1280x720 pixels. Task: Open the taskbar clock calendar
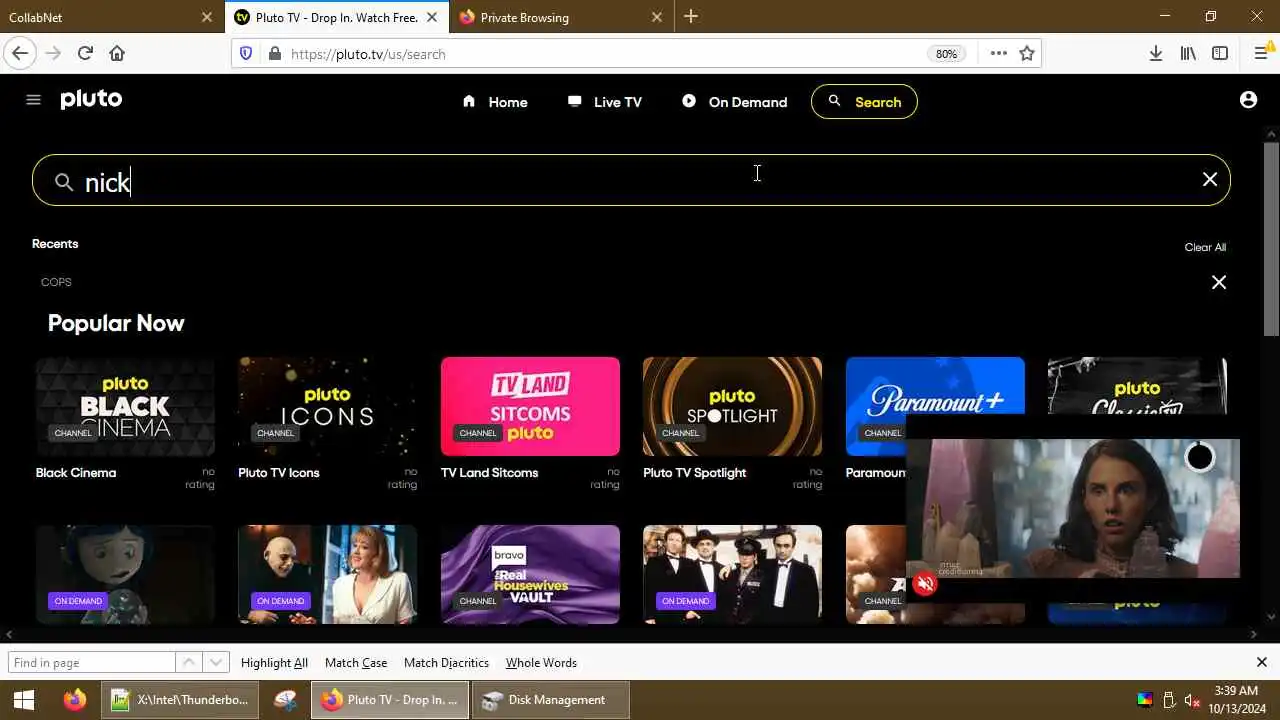1236,699
